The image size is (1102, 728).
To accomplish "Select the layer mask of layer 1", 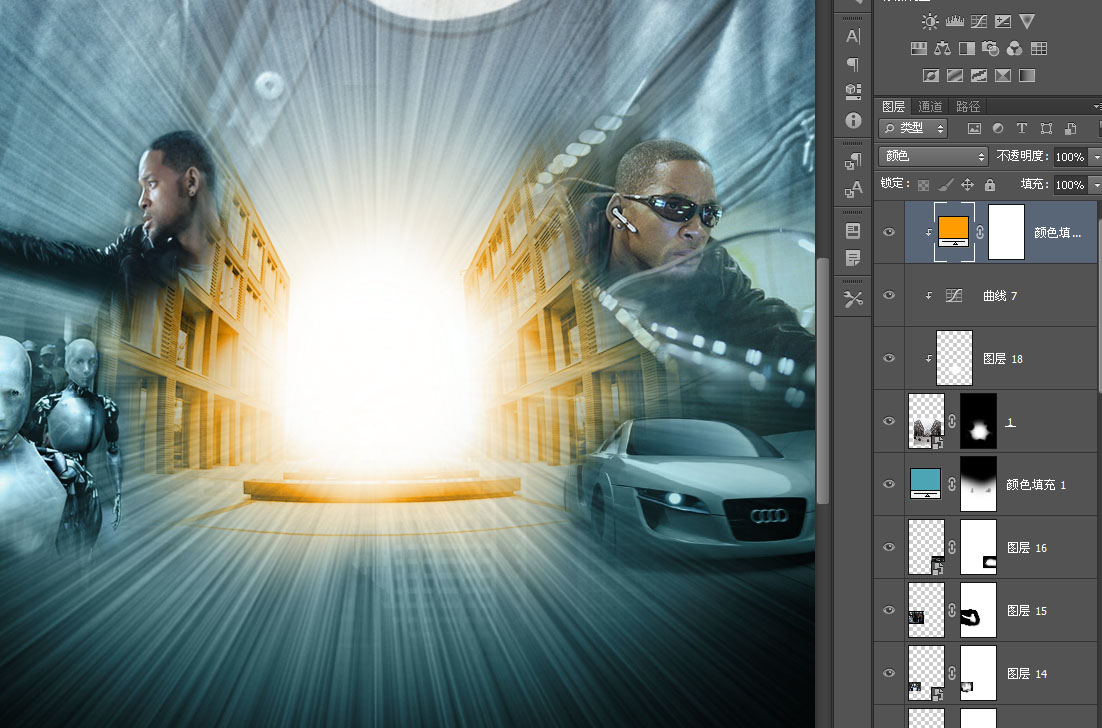I will pos(978,421).
